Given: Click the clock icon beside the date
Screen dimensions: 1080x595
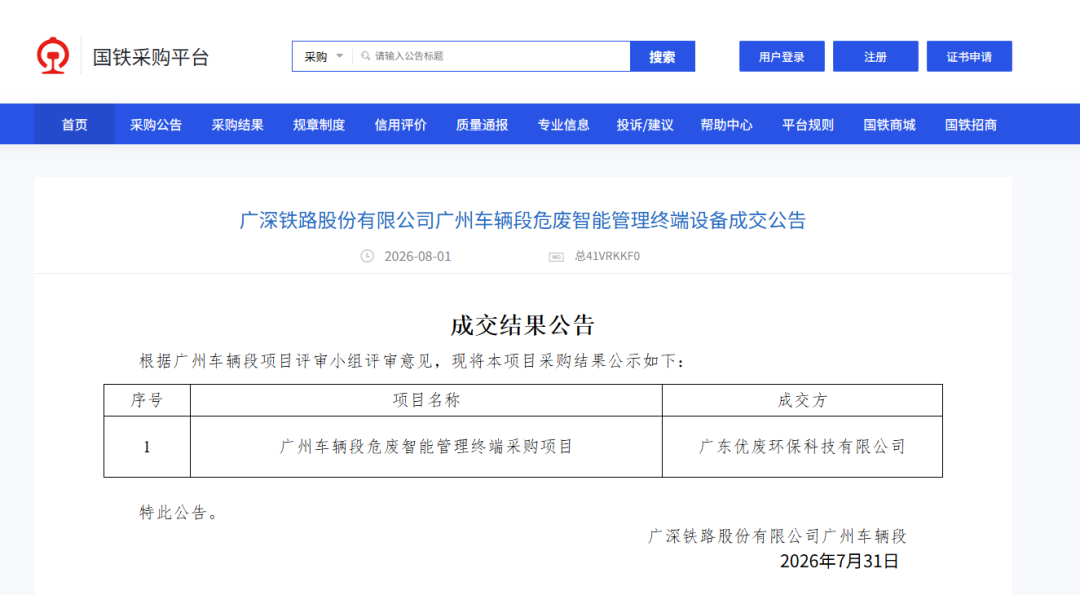Looking at the screenshot, I should 367,256.
